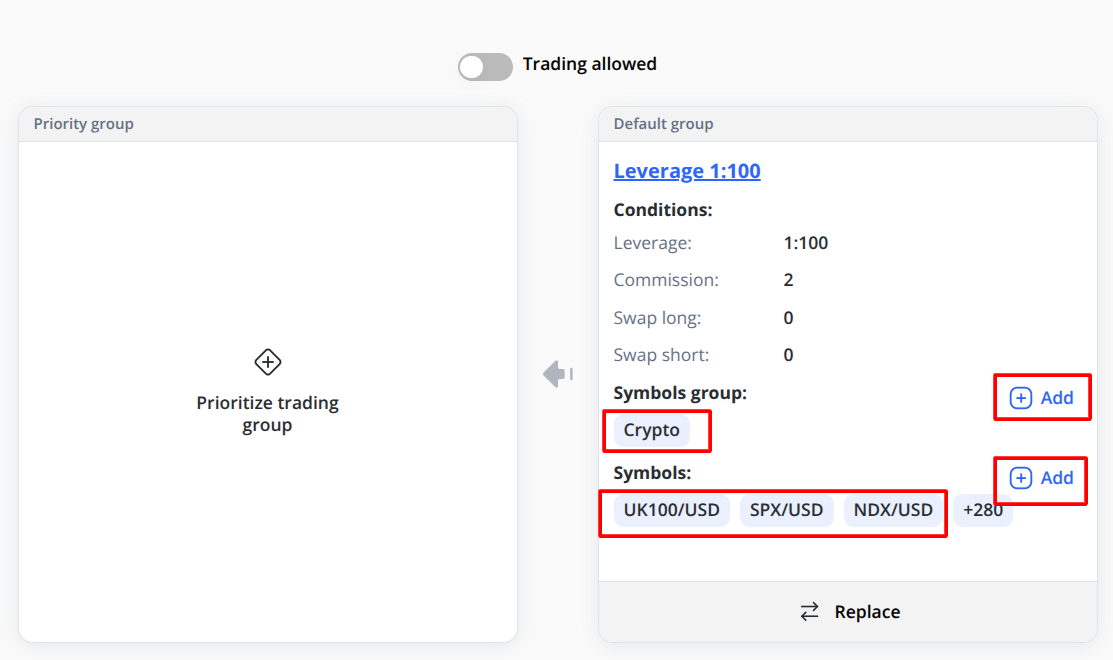This screenshot has width=1113, height=660.
Task: Click the plus icon beside Symbols group
Action: [1021, 398]
